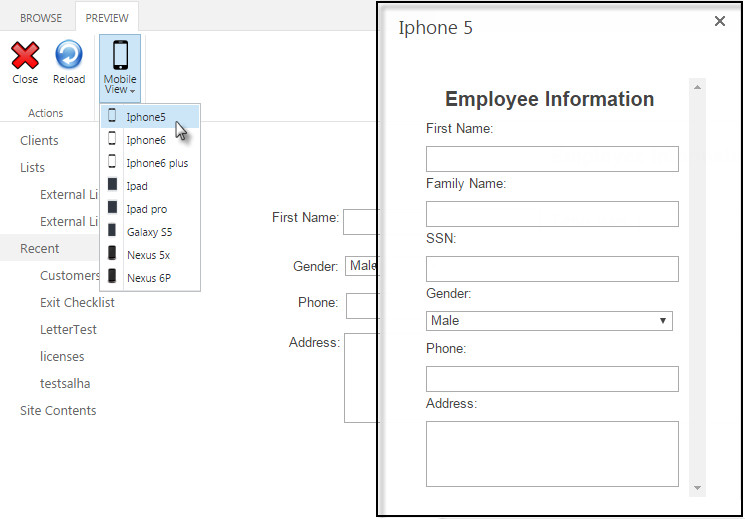Screen dimensions: 745x519
Task: Open the Recent navigation heading
Action: tap(39, 249)
